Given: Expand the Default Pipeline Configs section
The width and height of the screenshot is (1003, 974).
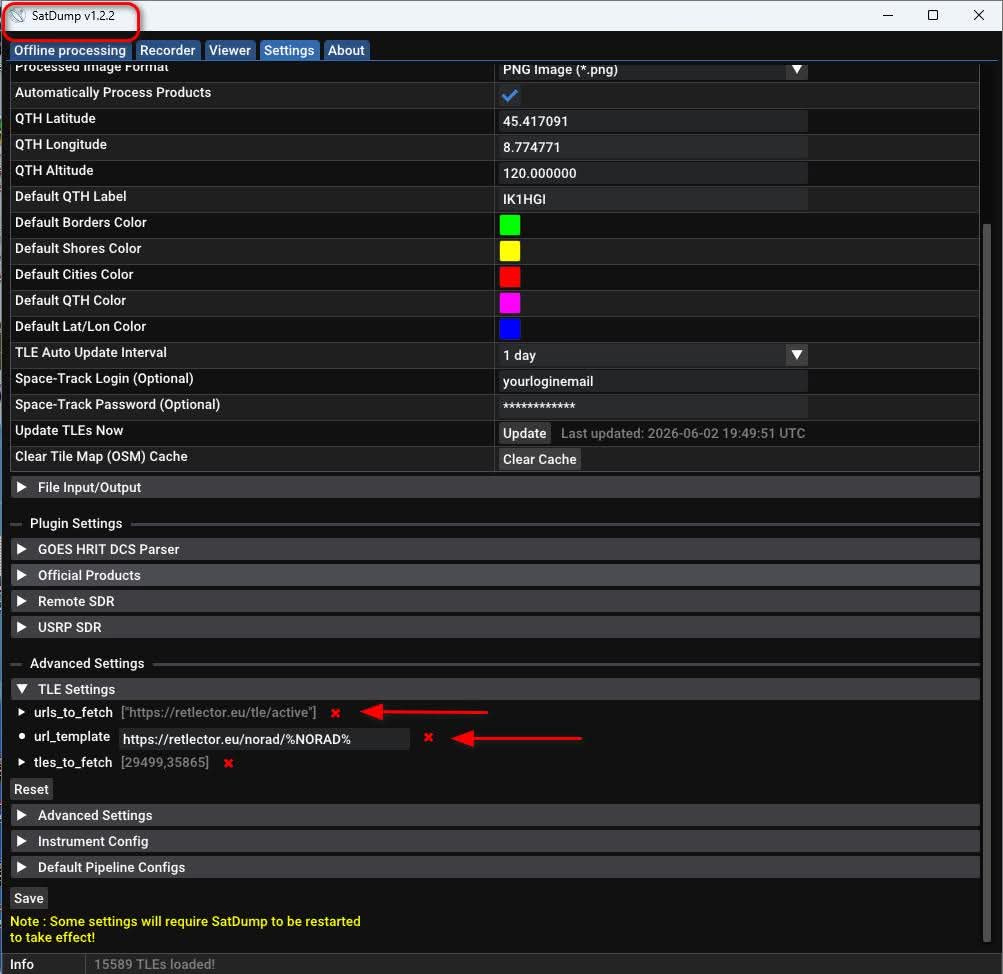Looking at the screenshot, I should point(495,867).
